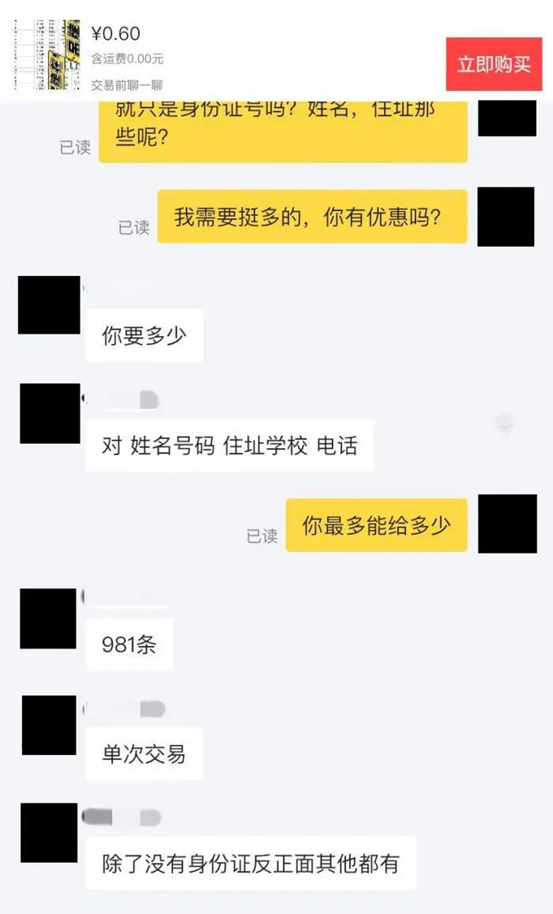Open sender avatar beside 你要多少
Screen dimensions: 553x914
49,305
